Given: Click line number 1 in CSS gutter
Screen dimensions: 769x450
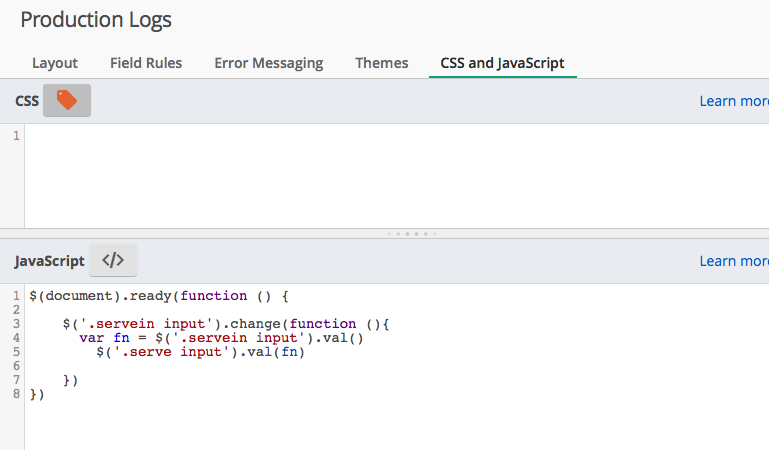Looking at the screenshot, I should click(16, 135).
